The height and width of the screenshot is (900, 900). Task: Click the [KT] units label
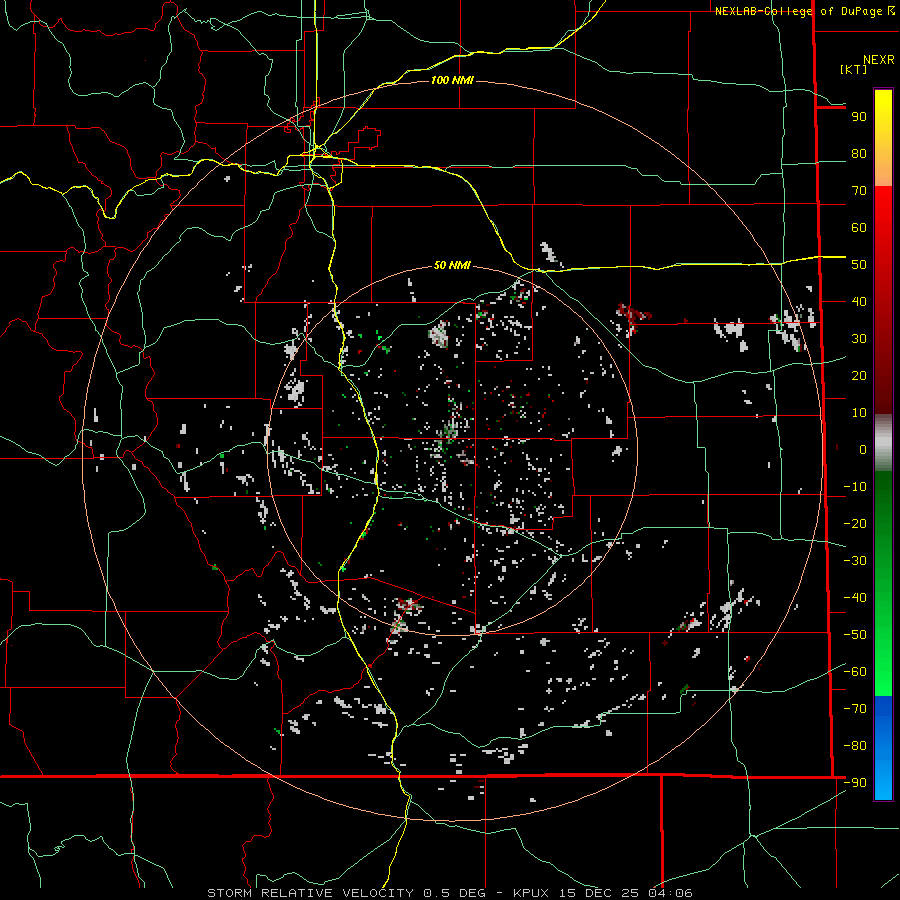(x=853, y=69)
